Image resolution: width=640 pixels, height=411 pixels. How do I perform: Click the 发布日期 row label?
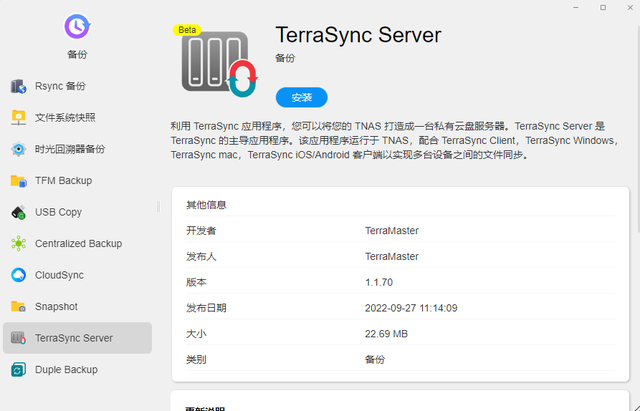pyautogui.click(x=206, y=308)
